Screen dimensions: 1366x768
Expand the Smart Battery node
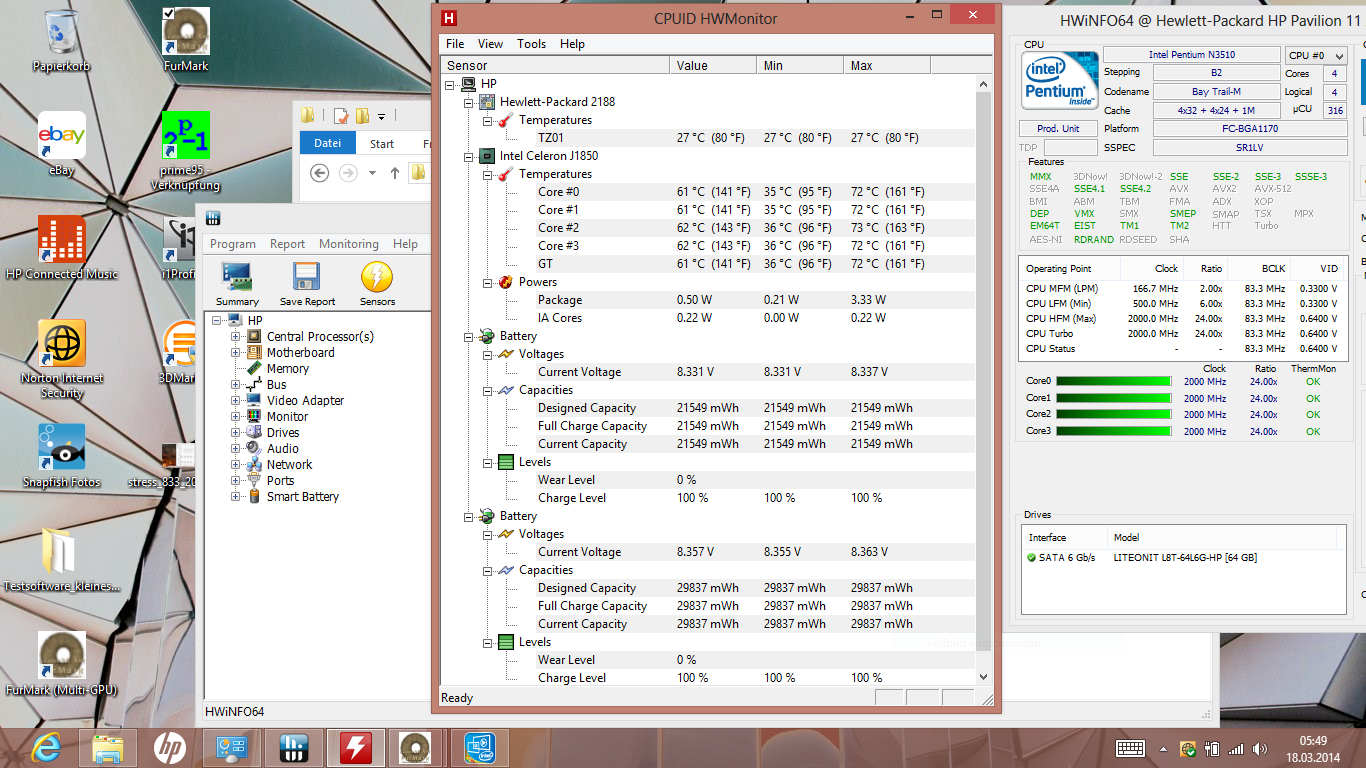236,497
